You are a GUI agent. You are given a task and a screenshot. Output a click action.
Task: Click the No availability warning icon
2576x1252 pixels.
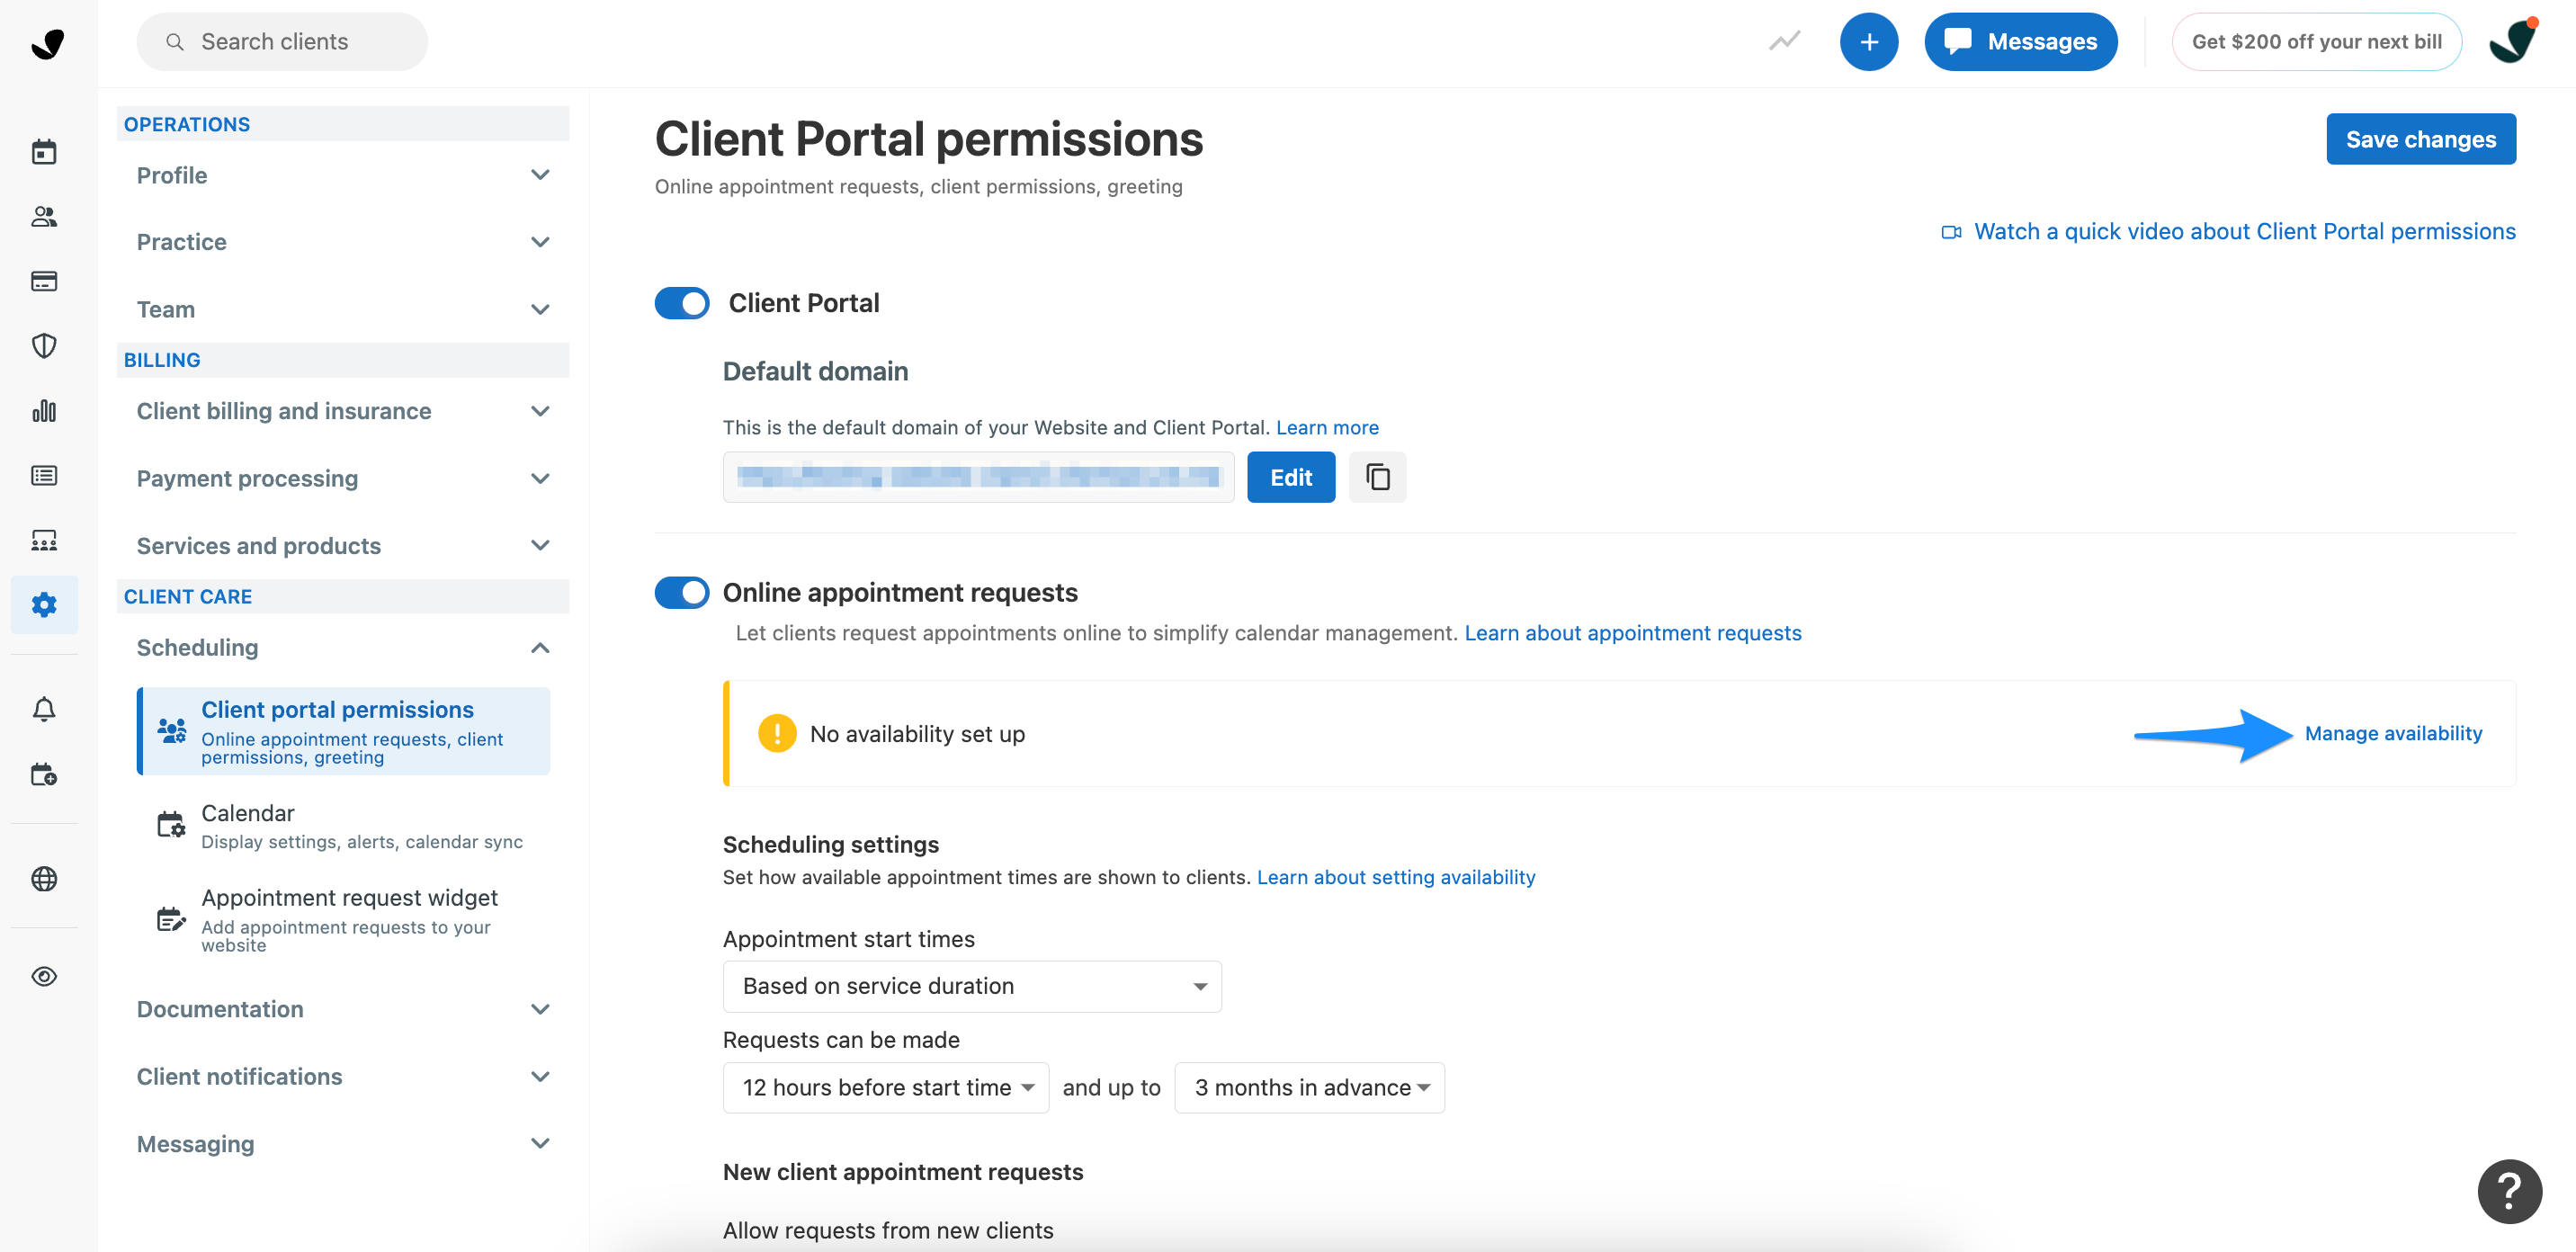tap(777, 733)
